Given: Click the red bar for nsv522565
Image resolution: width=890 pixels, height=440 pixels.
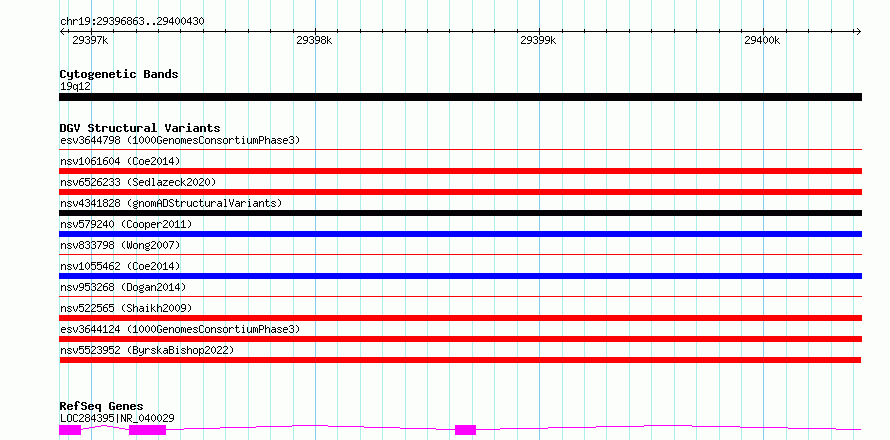Looking at the screenshot, I should [x=460, y=318].
